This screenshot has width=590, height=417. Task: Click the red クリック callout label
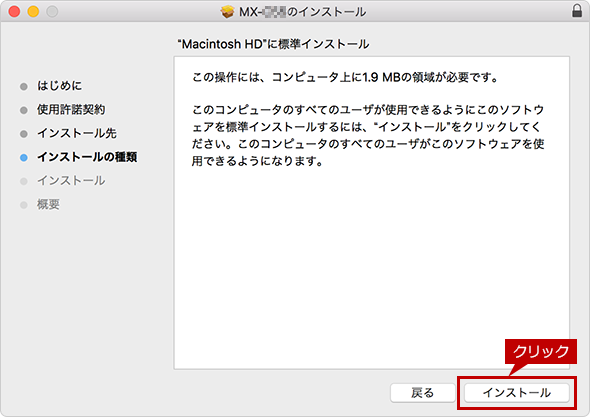tap(541, 352)
